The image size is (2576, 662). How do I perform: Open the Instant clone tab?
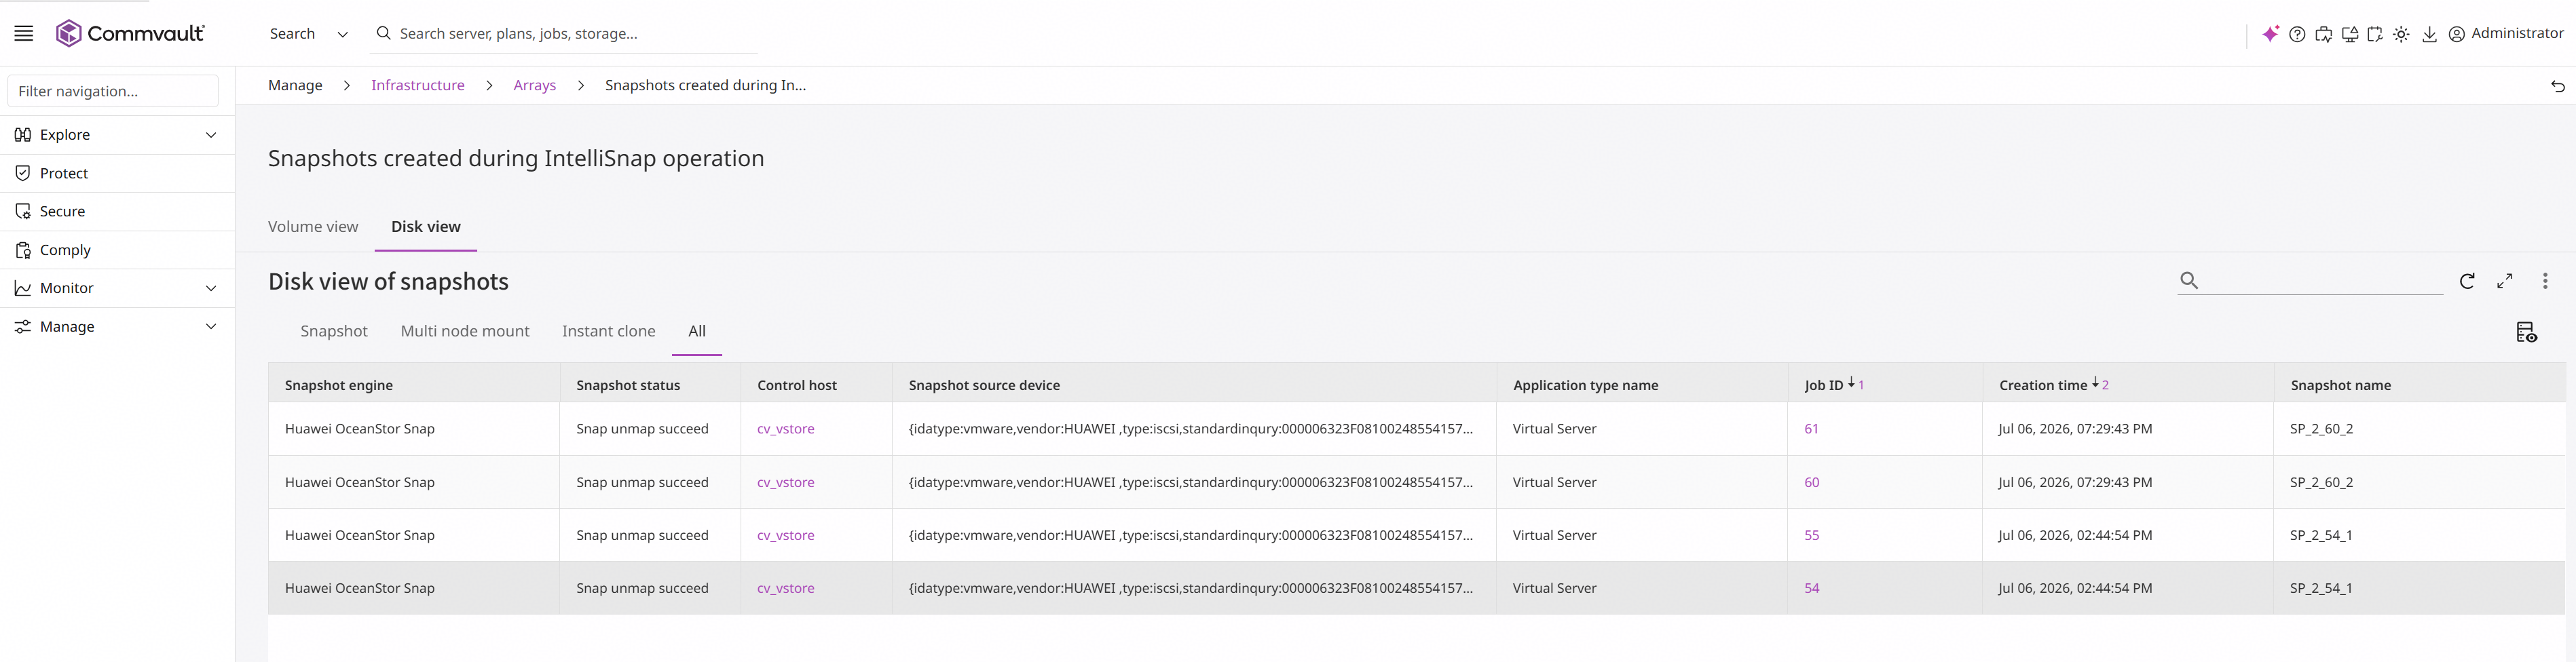pos(609,331)
